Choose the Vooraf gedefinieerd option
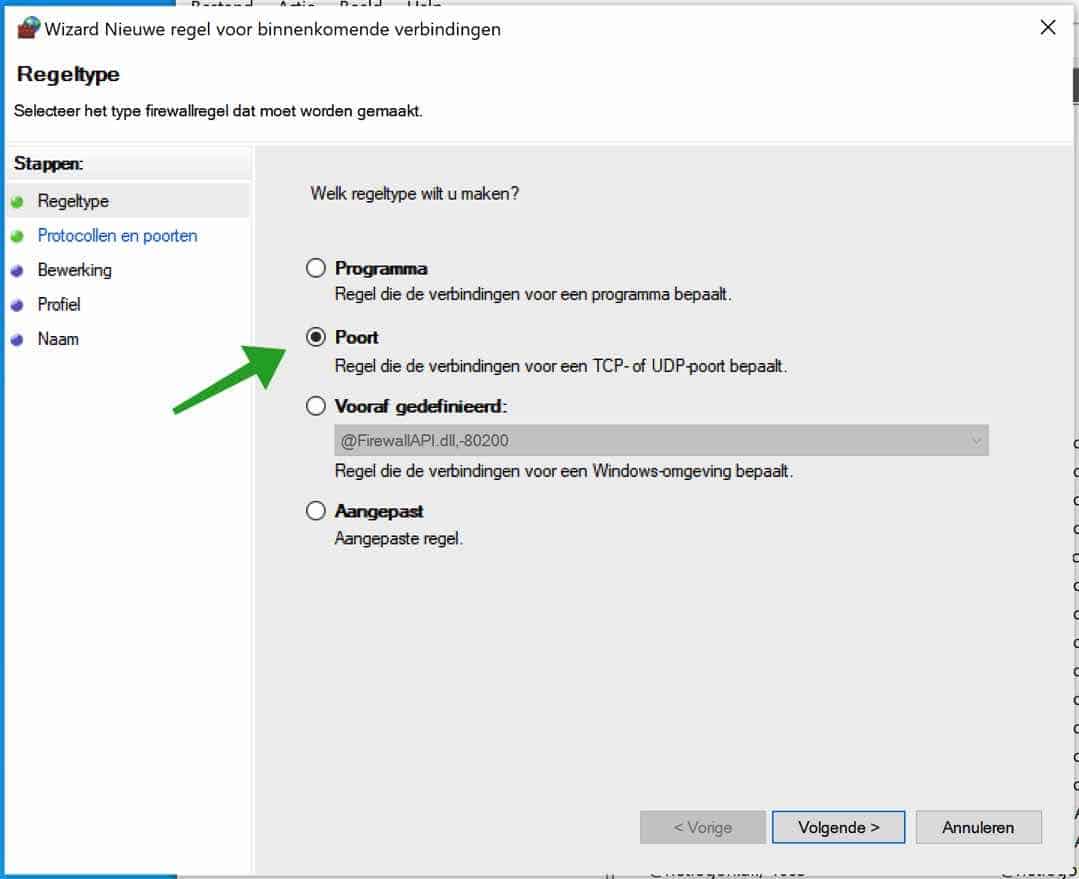 tap(315, 406)
